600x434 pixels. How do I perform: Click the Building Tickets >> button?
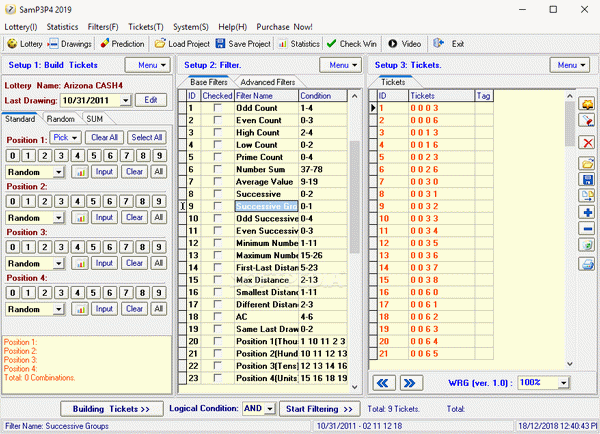click(x=112, y=409)
